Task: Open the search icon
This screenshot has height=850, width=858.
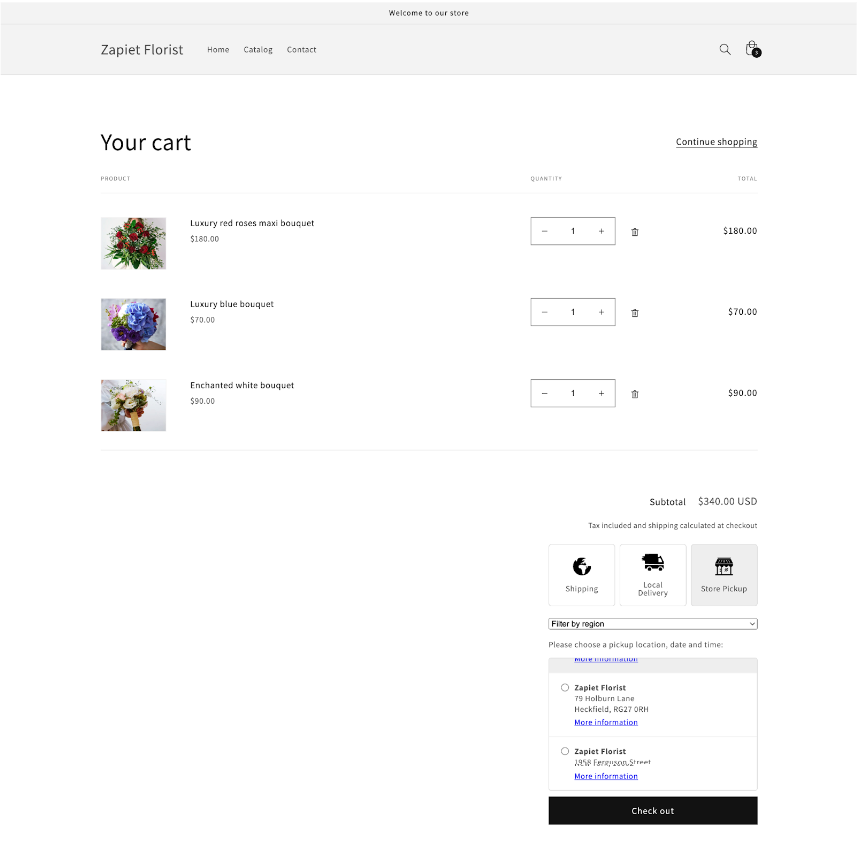Action: tap(725, 49)
